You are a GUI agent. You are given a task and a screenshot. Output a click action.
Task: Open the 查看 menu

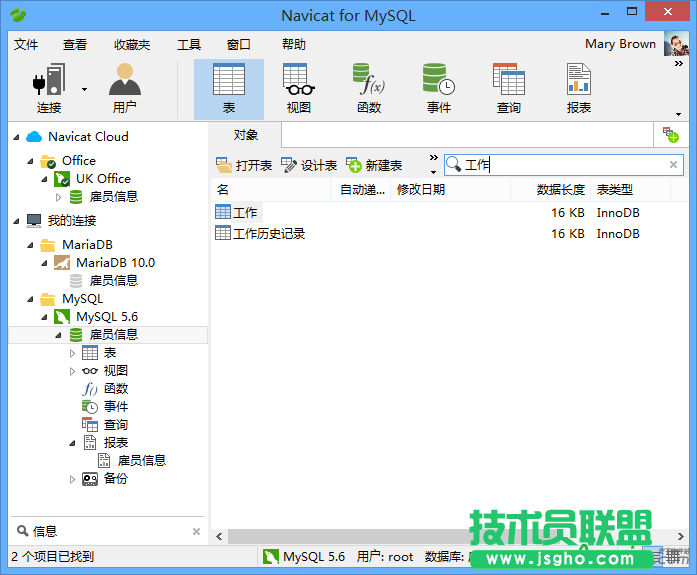[75, 44]
